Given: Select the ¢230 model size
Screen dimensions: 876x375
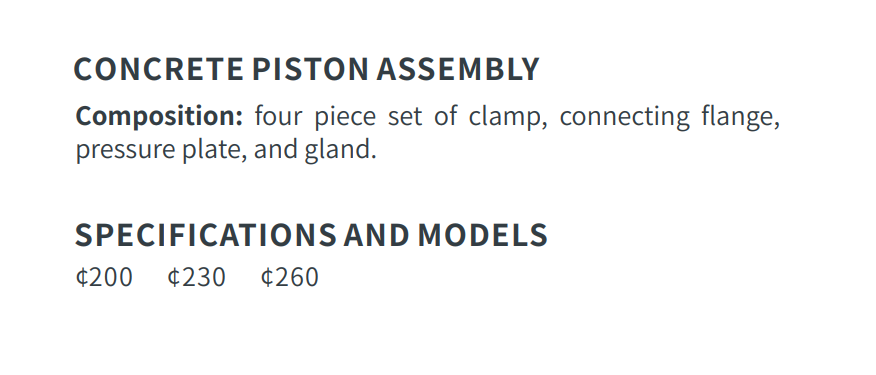Looking at the screenshot, I should [197, 277].
